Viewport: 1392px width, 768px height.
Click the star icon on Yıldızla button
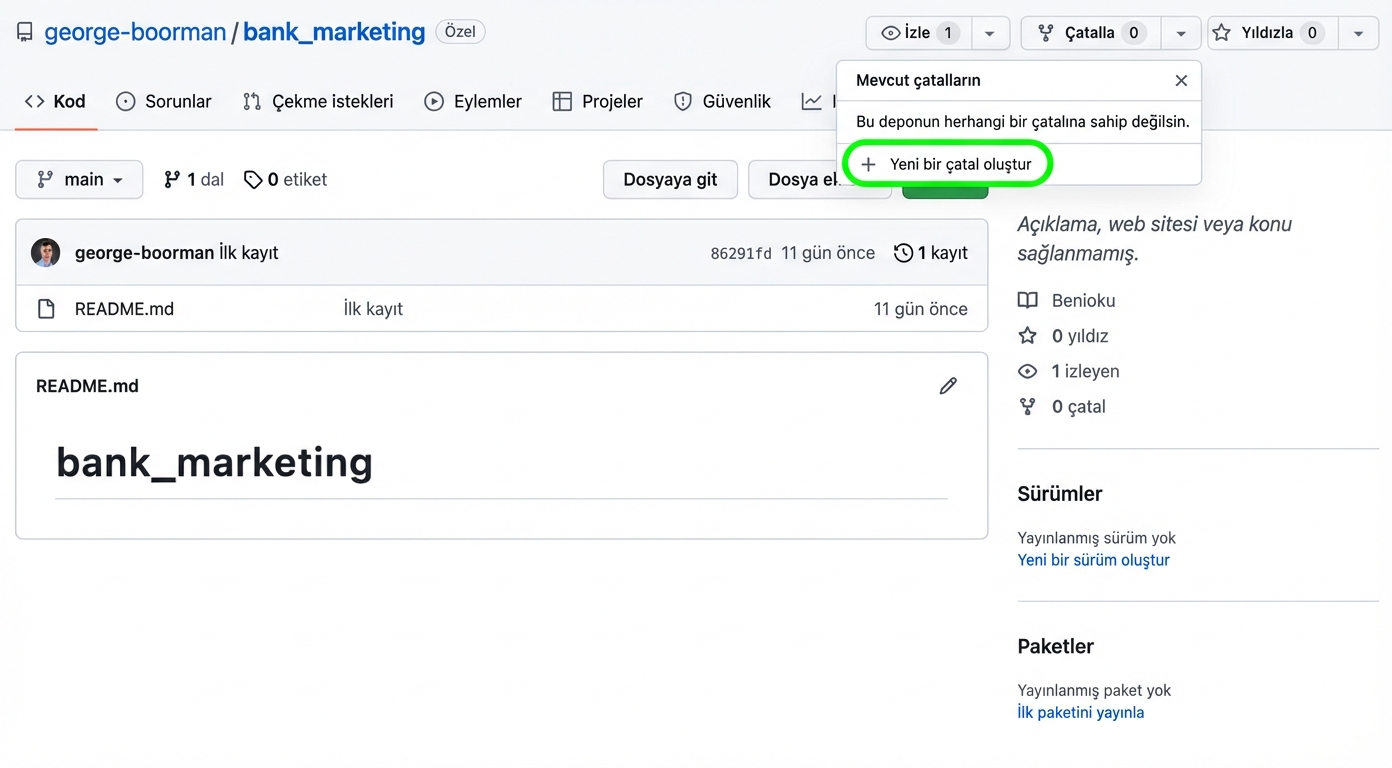(1222, 32)
